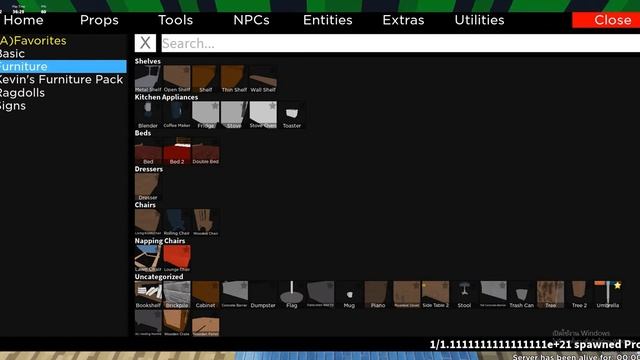Pick the Double Bed prop
The height and width of the screenshot is (360, 640).
pyautogui.click(x=206, y=151)
